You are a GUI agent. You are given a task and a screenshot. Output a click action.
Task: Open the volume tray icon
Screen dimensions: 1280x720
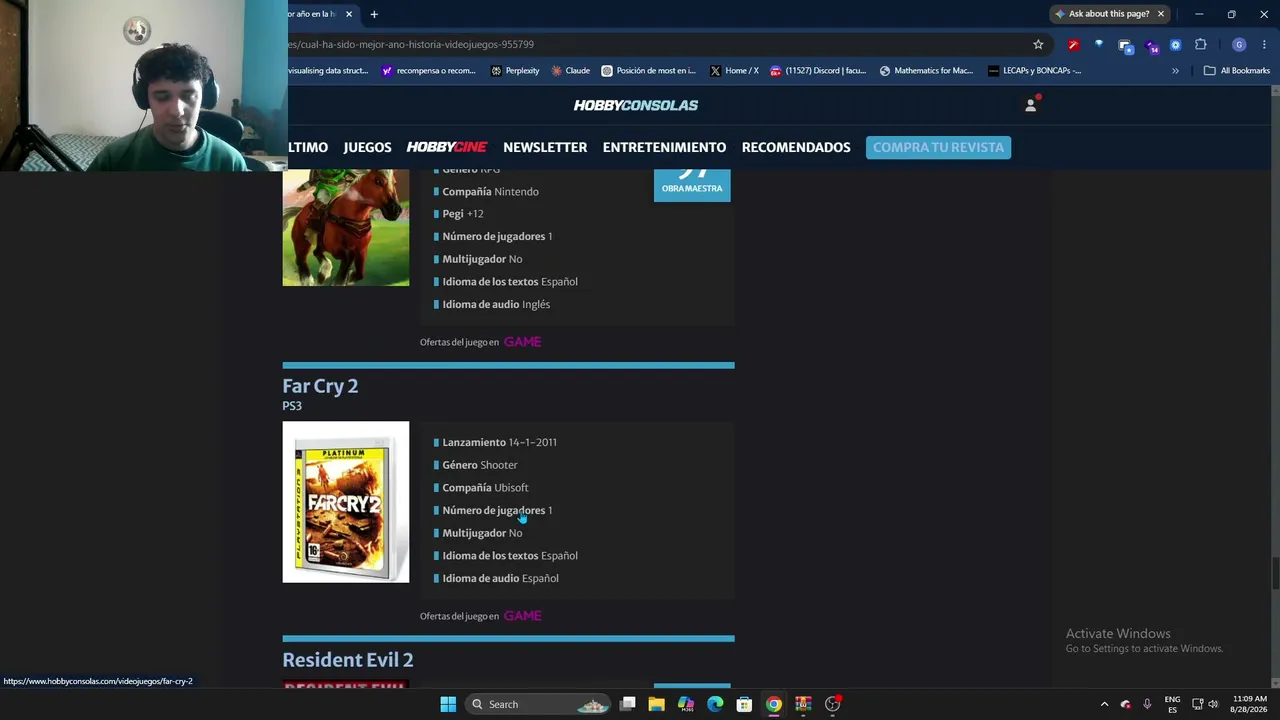(1213, 704)
